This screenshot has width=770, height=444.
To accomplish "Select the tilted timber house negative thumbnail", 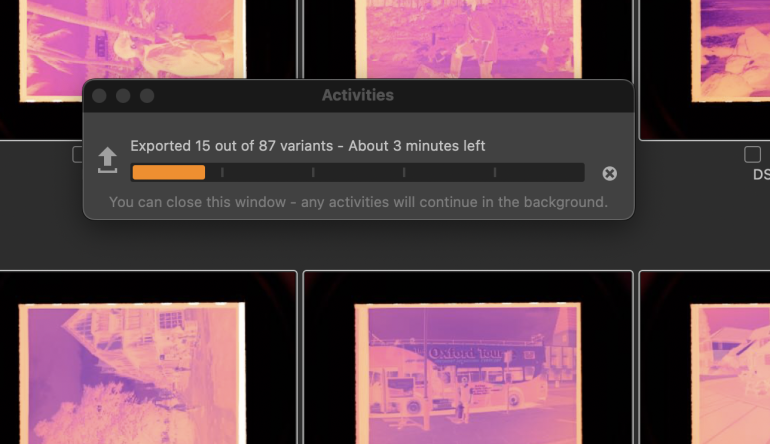I will (x=132, y=374).
